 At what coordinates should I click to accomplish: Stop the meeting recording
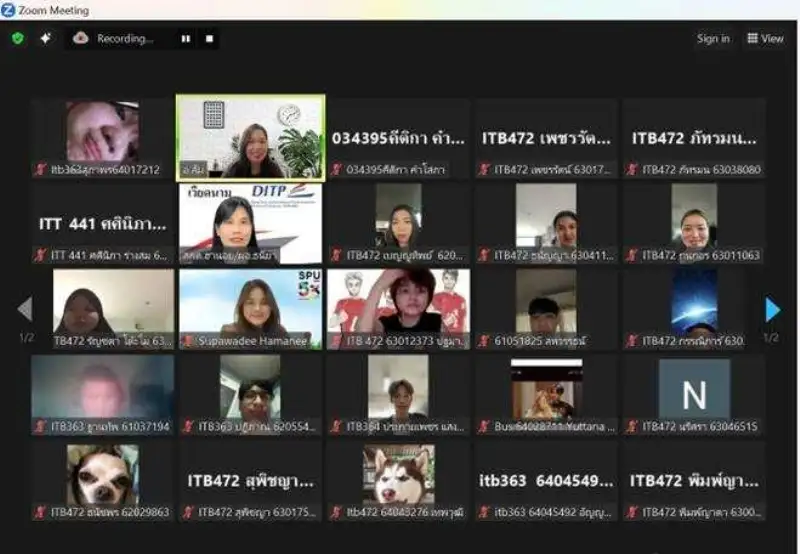click(x=209, y=39)
